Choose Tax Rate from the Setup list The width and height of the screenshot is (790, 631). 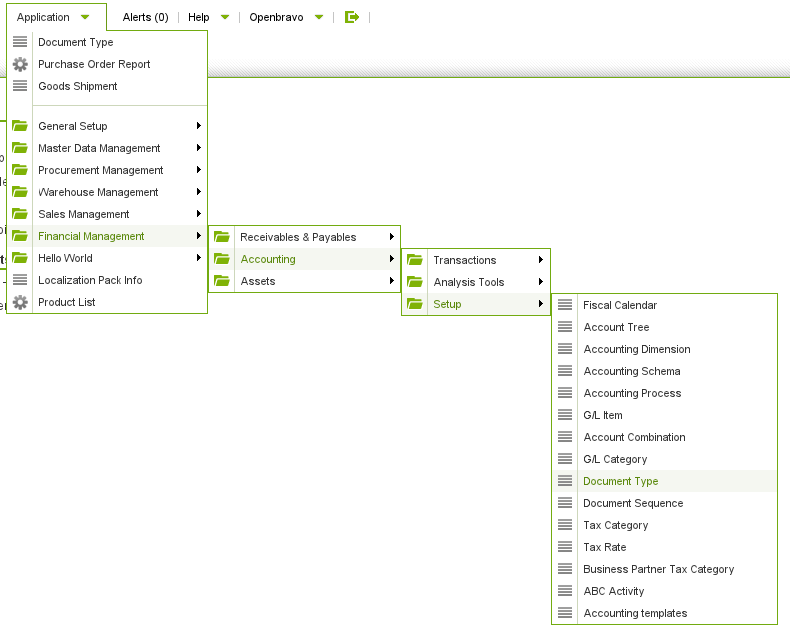coord(604,547)
